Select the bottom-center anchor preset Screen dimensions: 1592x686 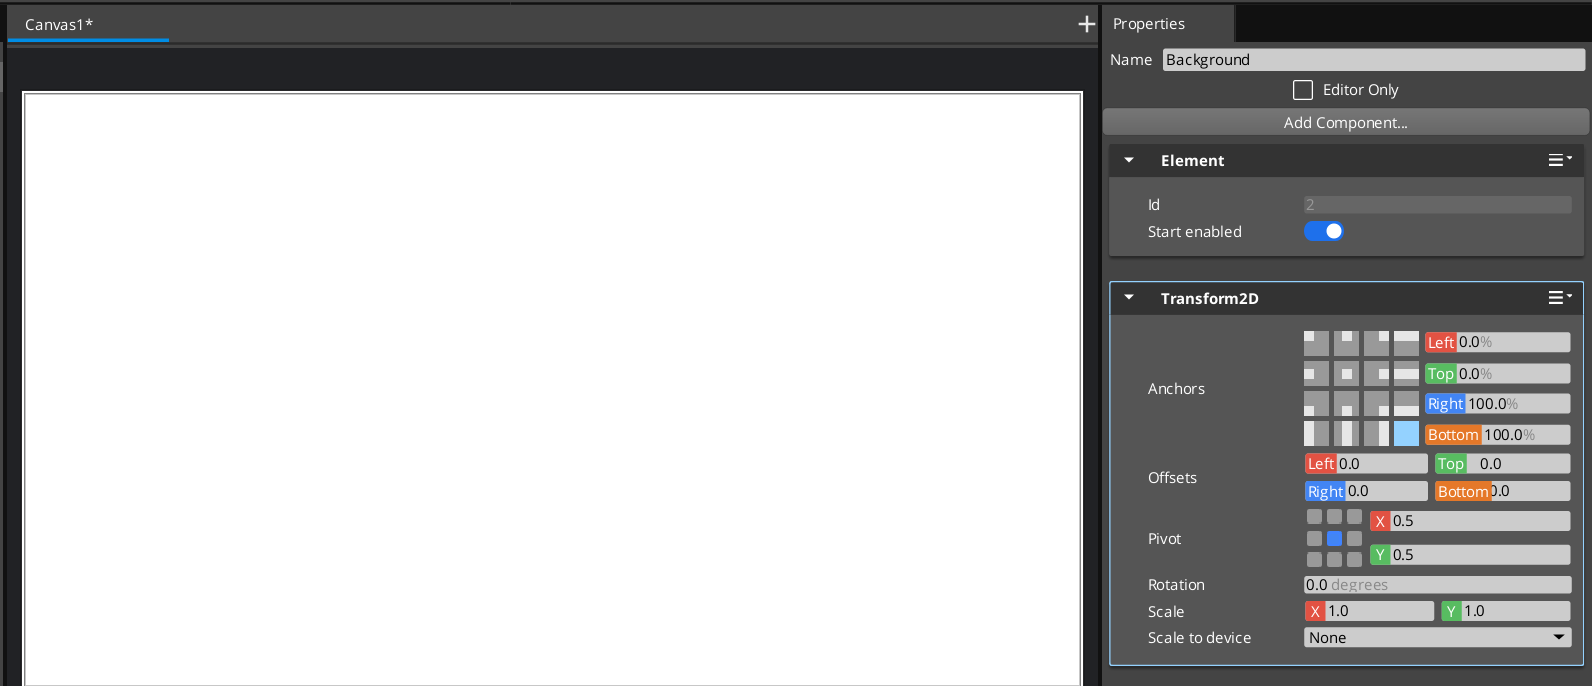coord(1346,404)
